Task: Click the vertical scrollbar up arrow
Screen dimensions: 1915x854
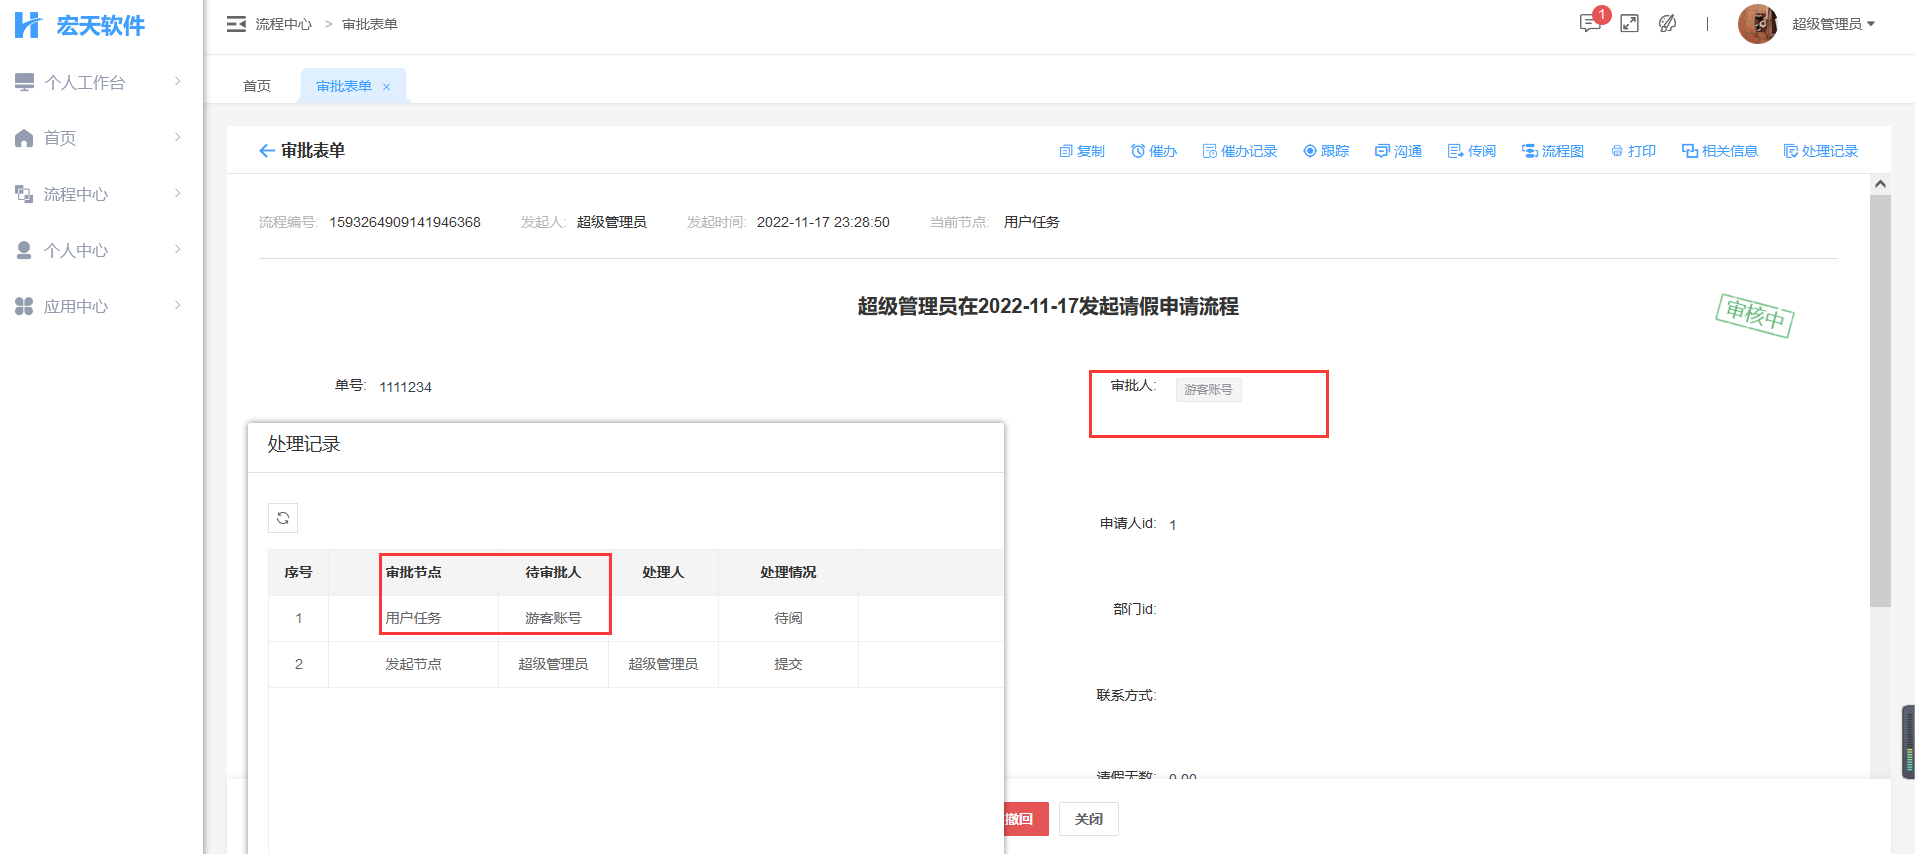Action: (1880, 184)
